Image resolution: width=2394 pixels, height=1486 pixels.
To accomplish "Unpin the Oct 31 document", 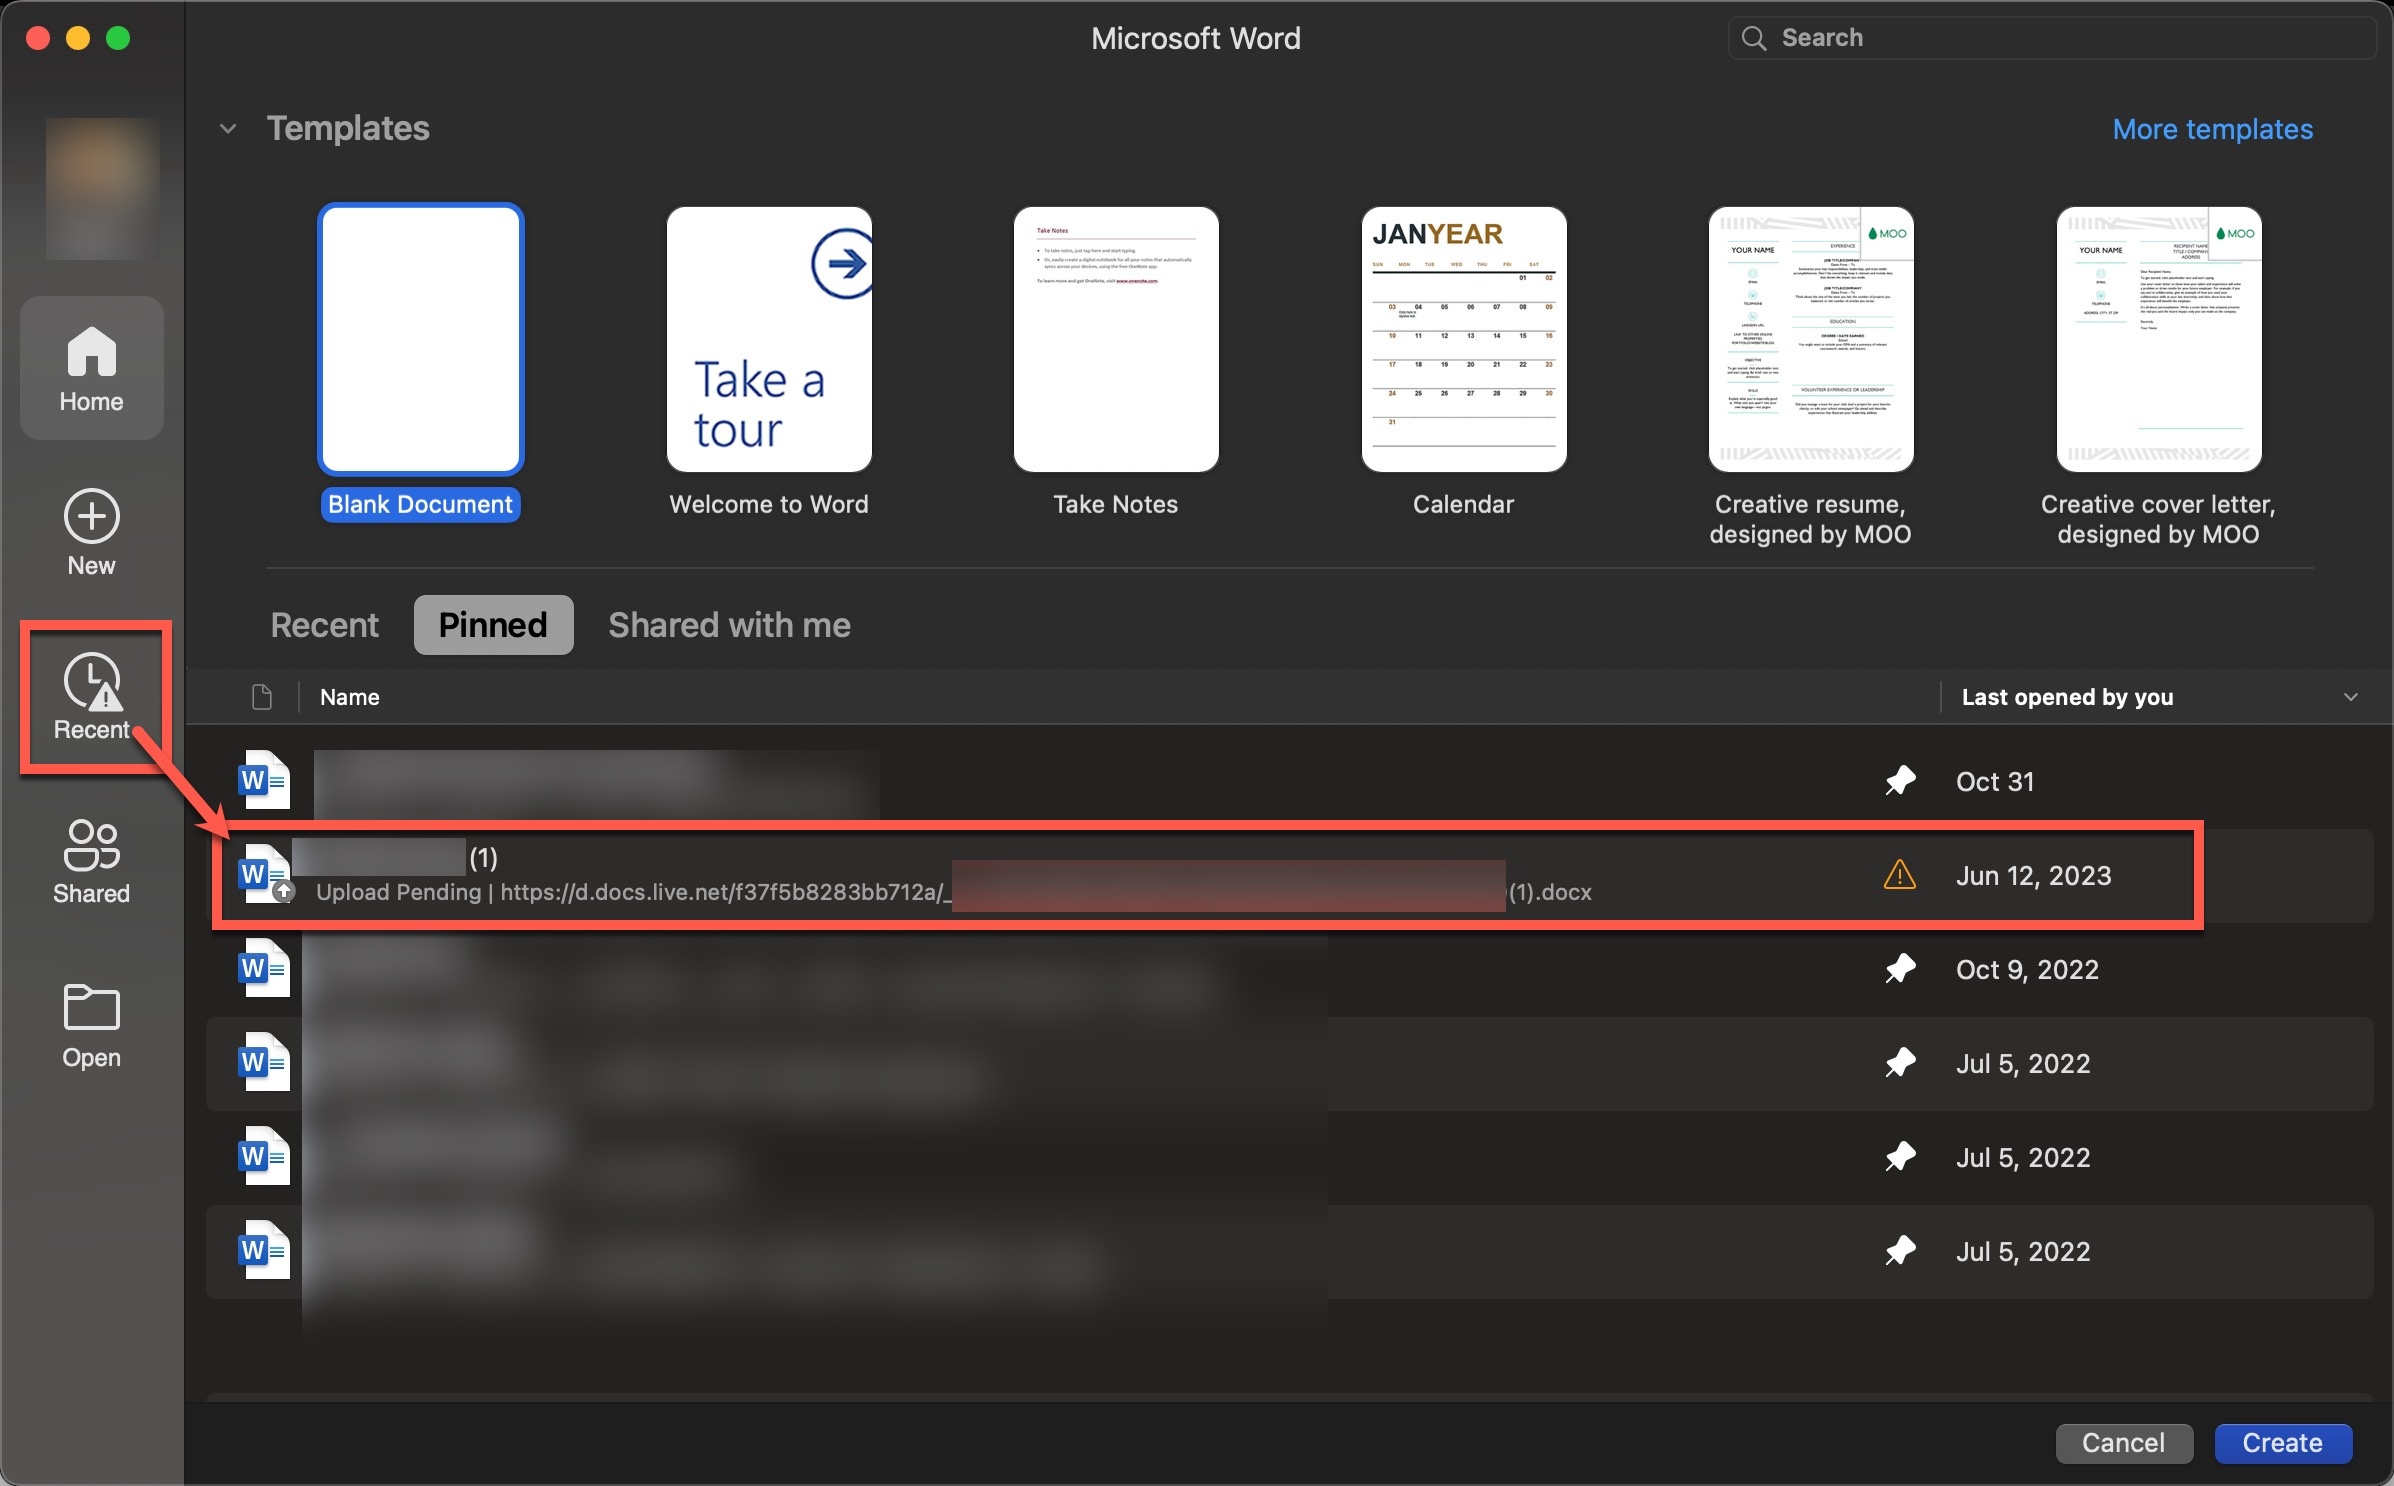I will [1899, 781].
